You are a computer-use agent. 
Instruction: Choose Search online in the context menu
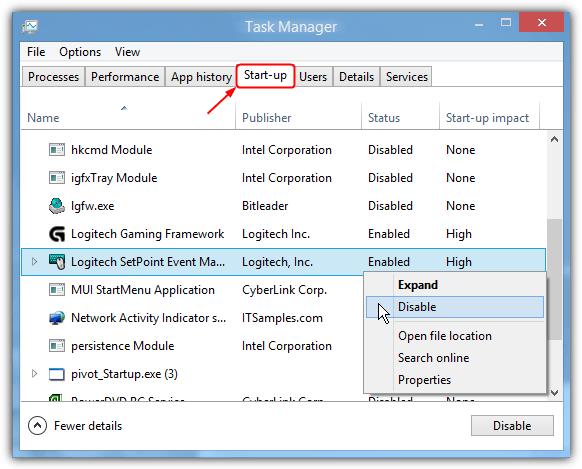click(455, 358)
